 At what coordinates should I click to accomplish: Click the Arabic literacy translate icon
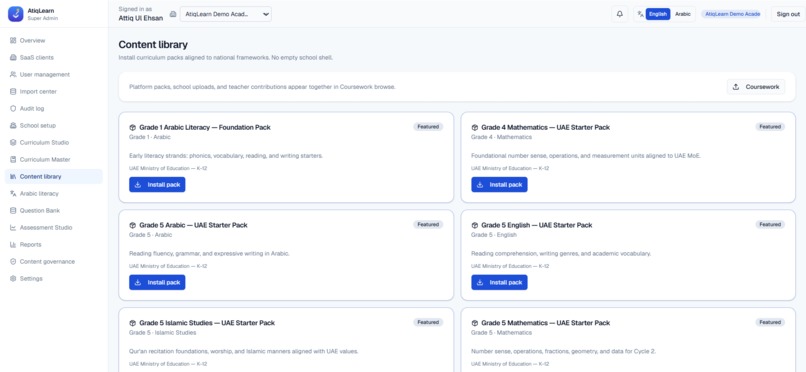pos(13,194)
